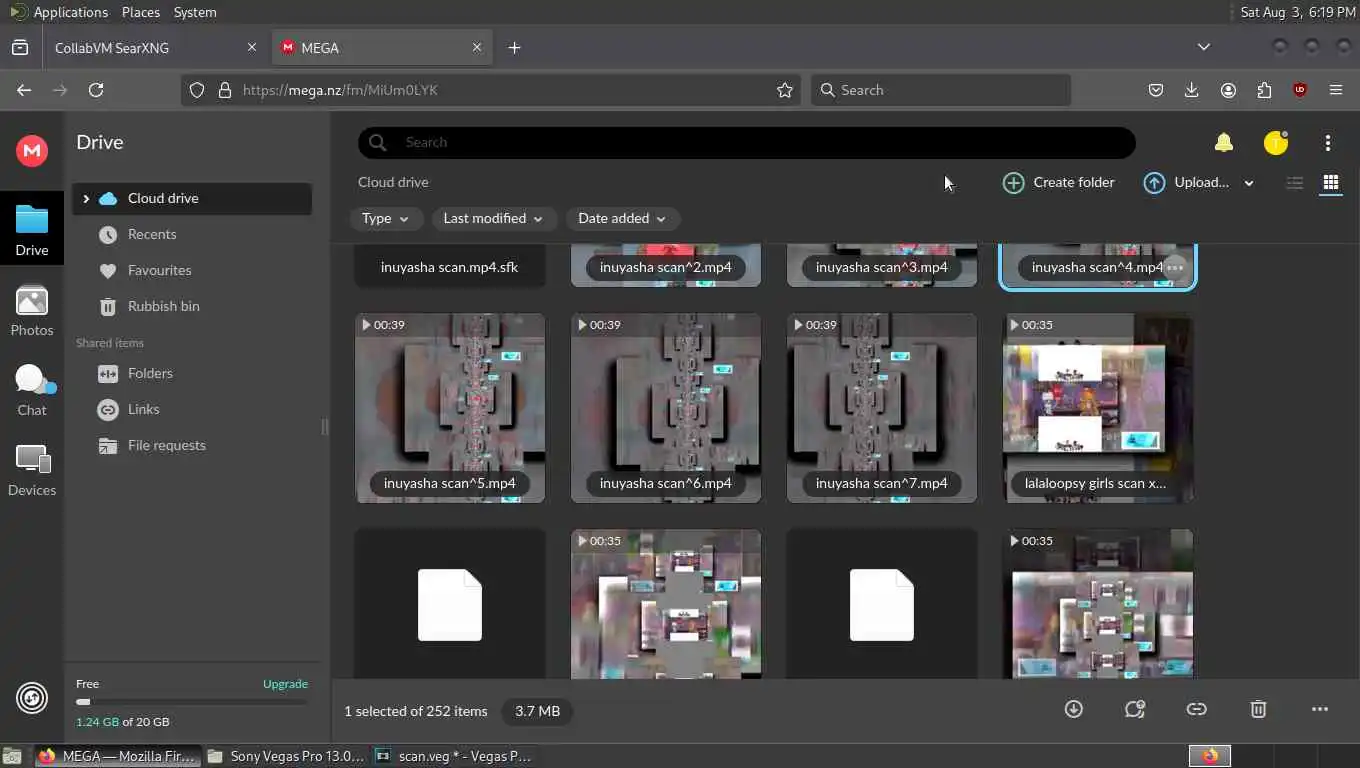Open the Last modified filter dropdown
Screen dimensions: 1360x768
[x=493, y=218]
